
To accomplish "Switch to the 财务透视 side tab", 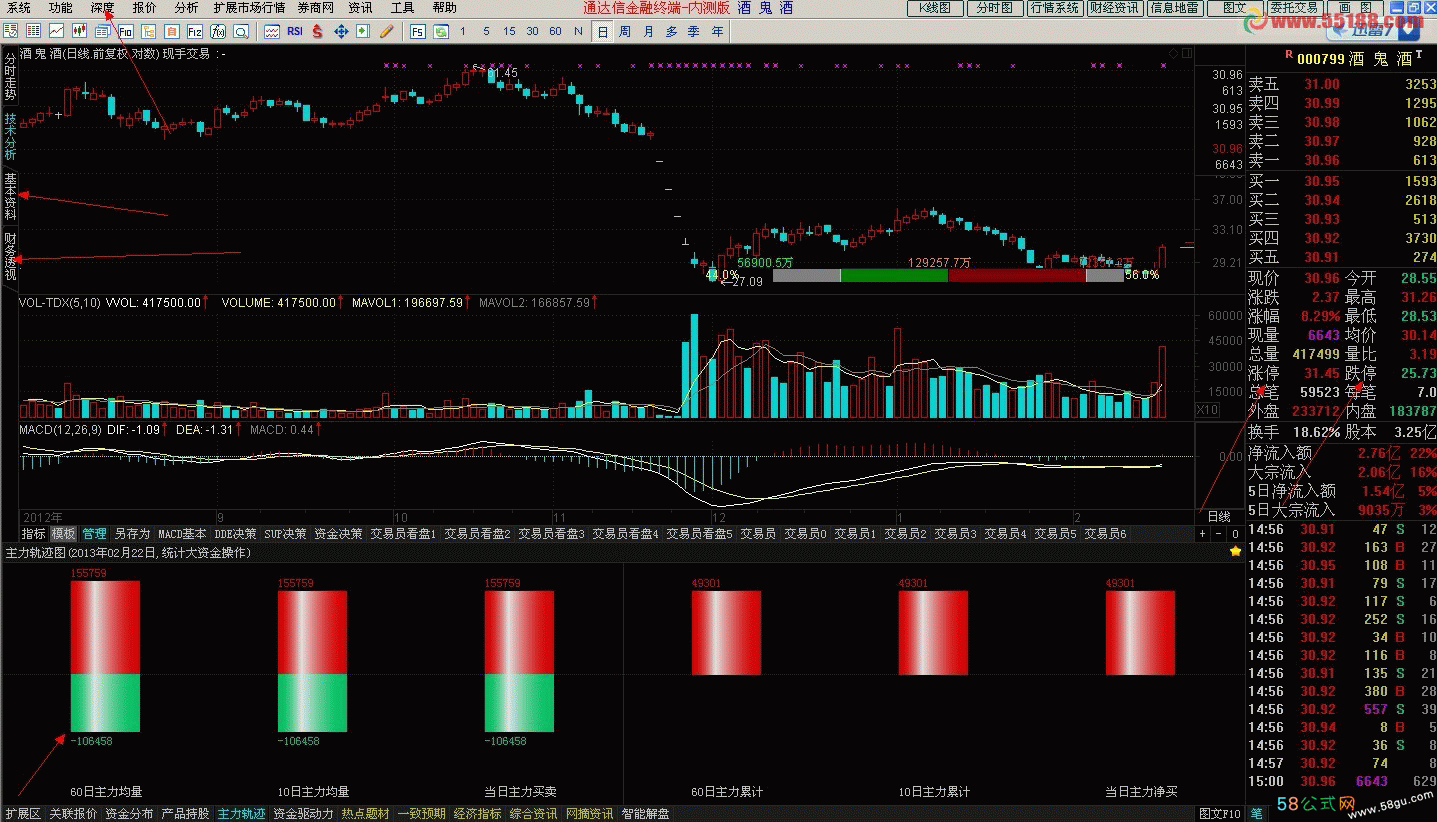I will point(9,257).
